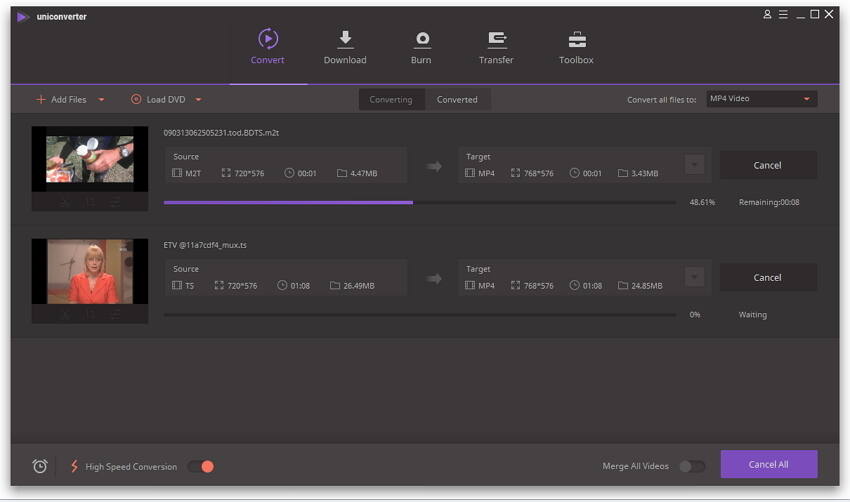
Task: Click conversion arrow icon for ETV file
Action: (434, 279)
